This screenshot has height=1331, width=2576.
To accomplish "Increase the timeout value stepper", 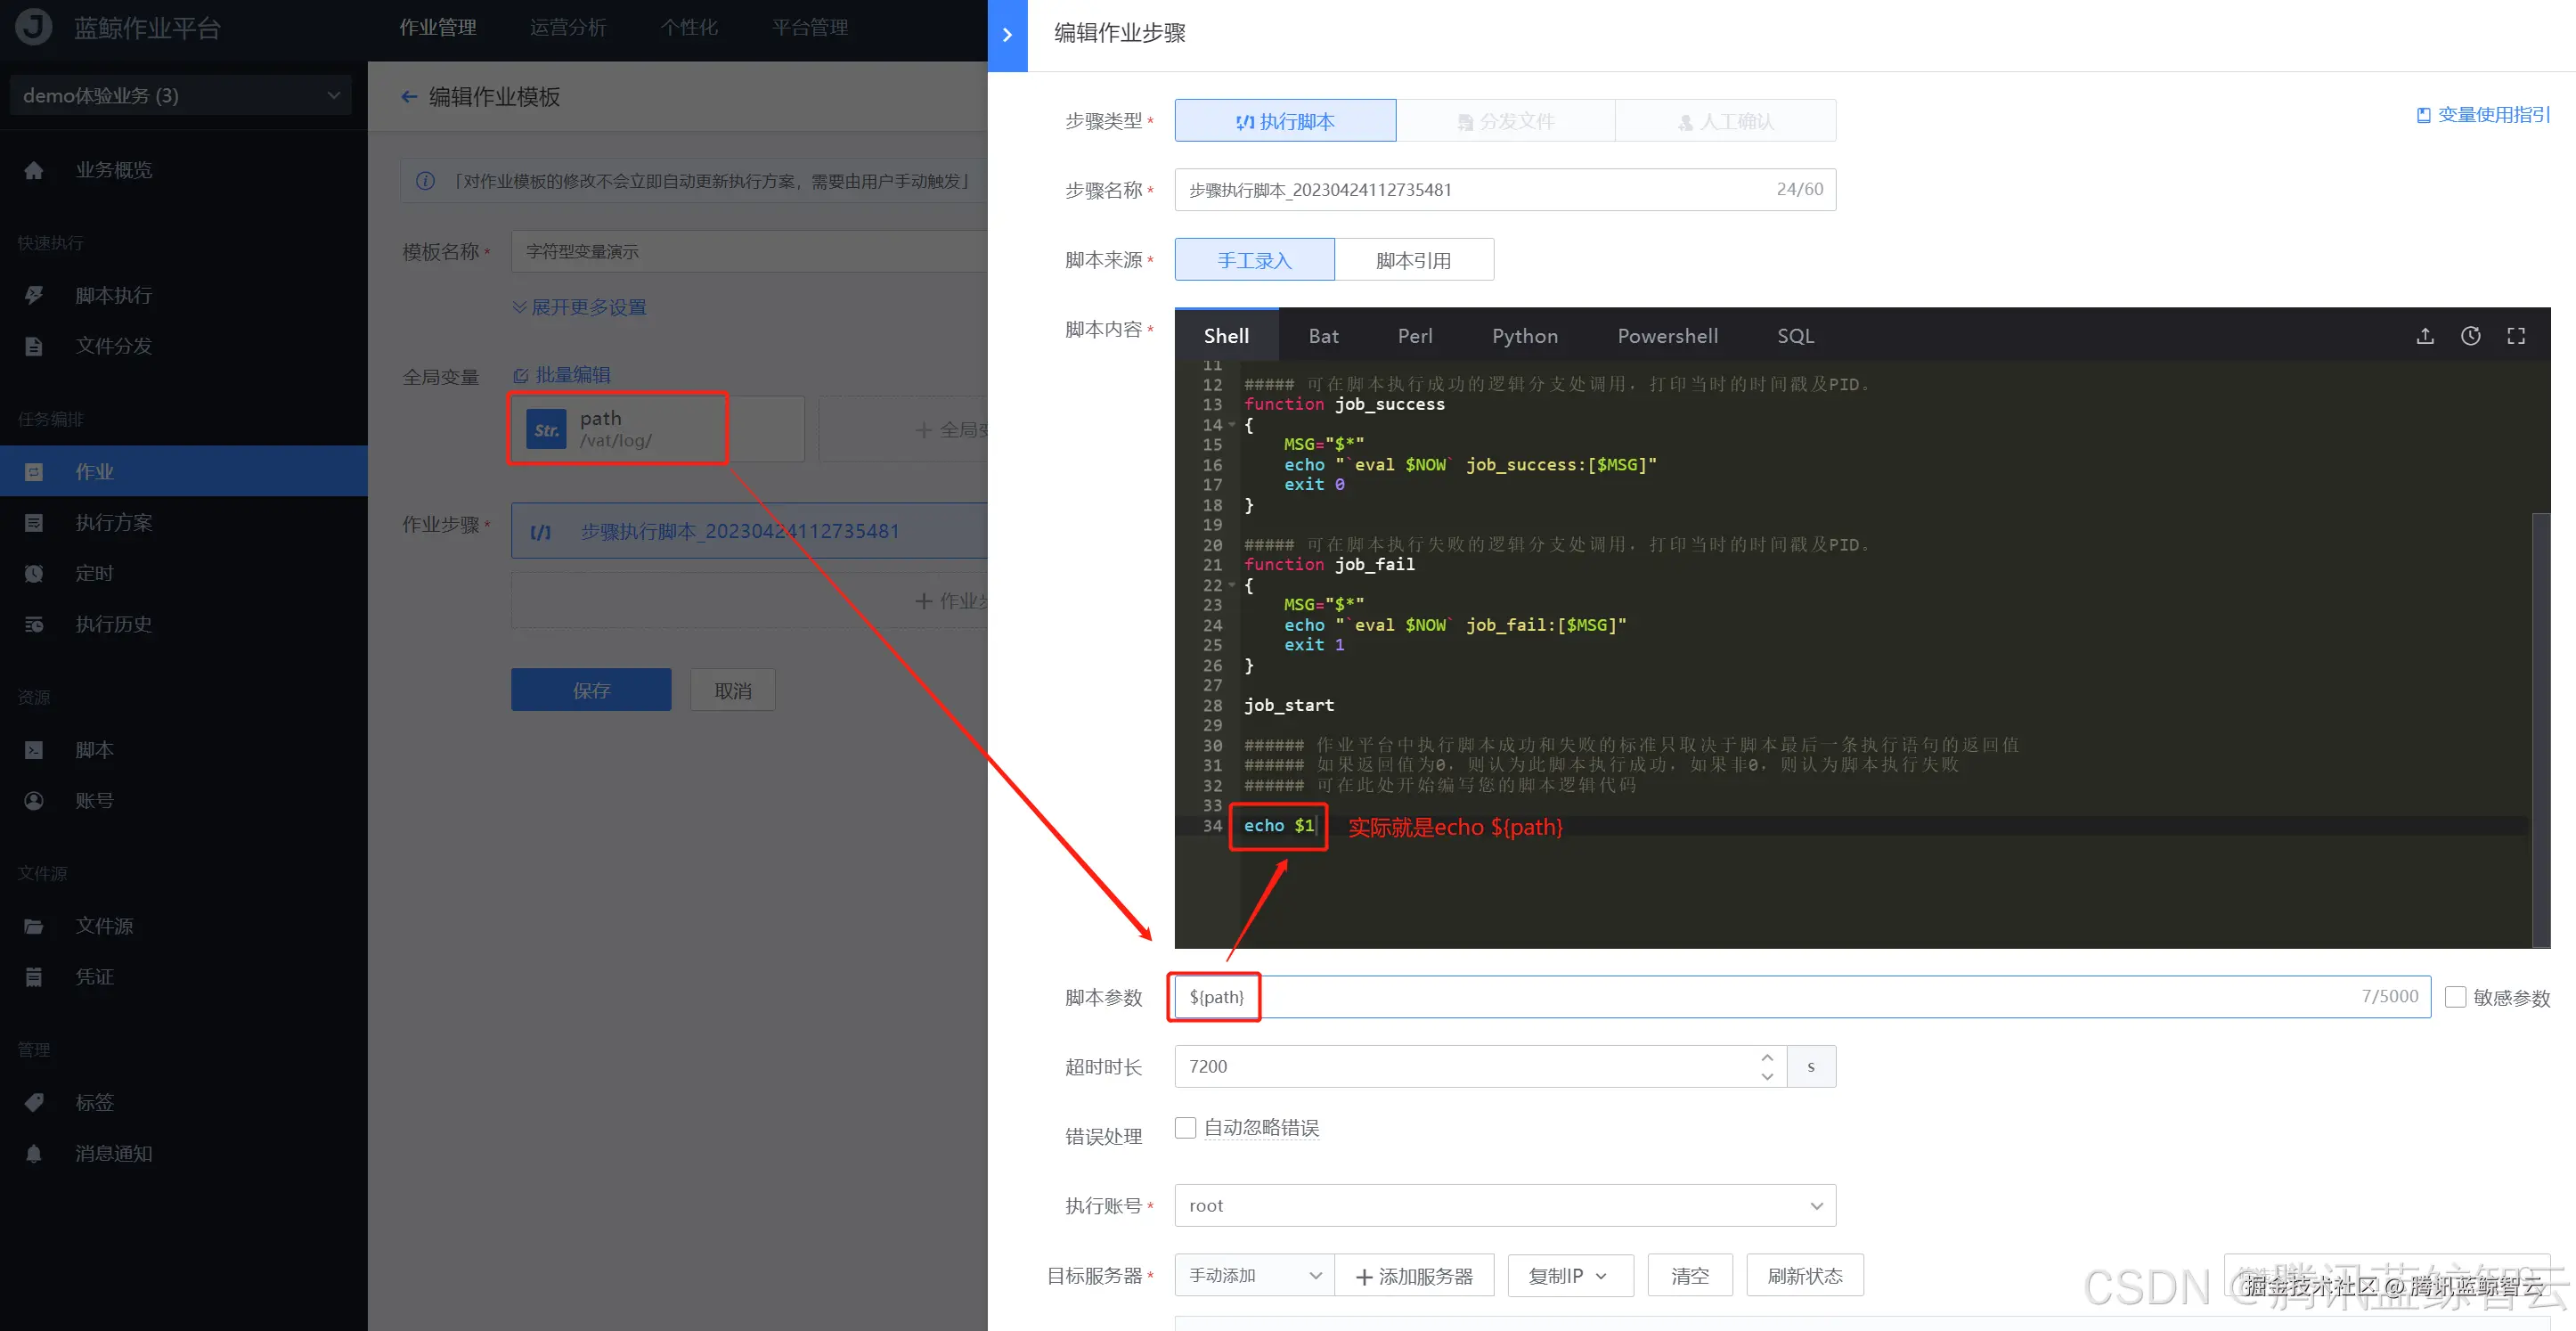I will (1767, 1057).
